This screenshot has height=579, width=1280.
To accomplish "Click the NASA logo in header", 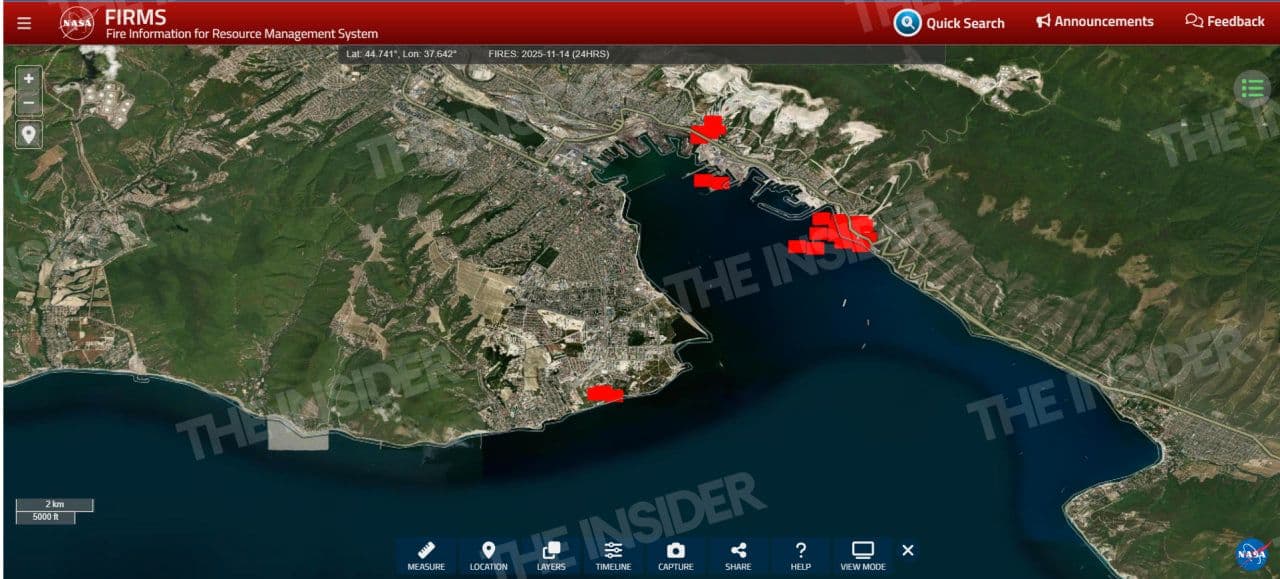I will coord(77,22).
